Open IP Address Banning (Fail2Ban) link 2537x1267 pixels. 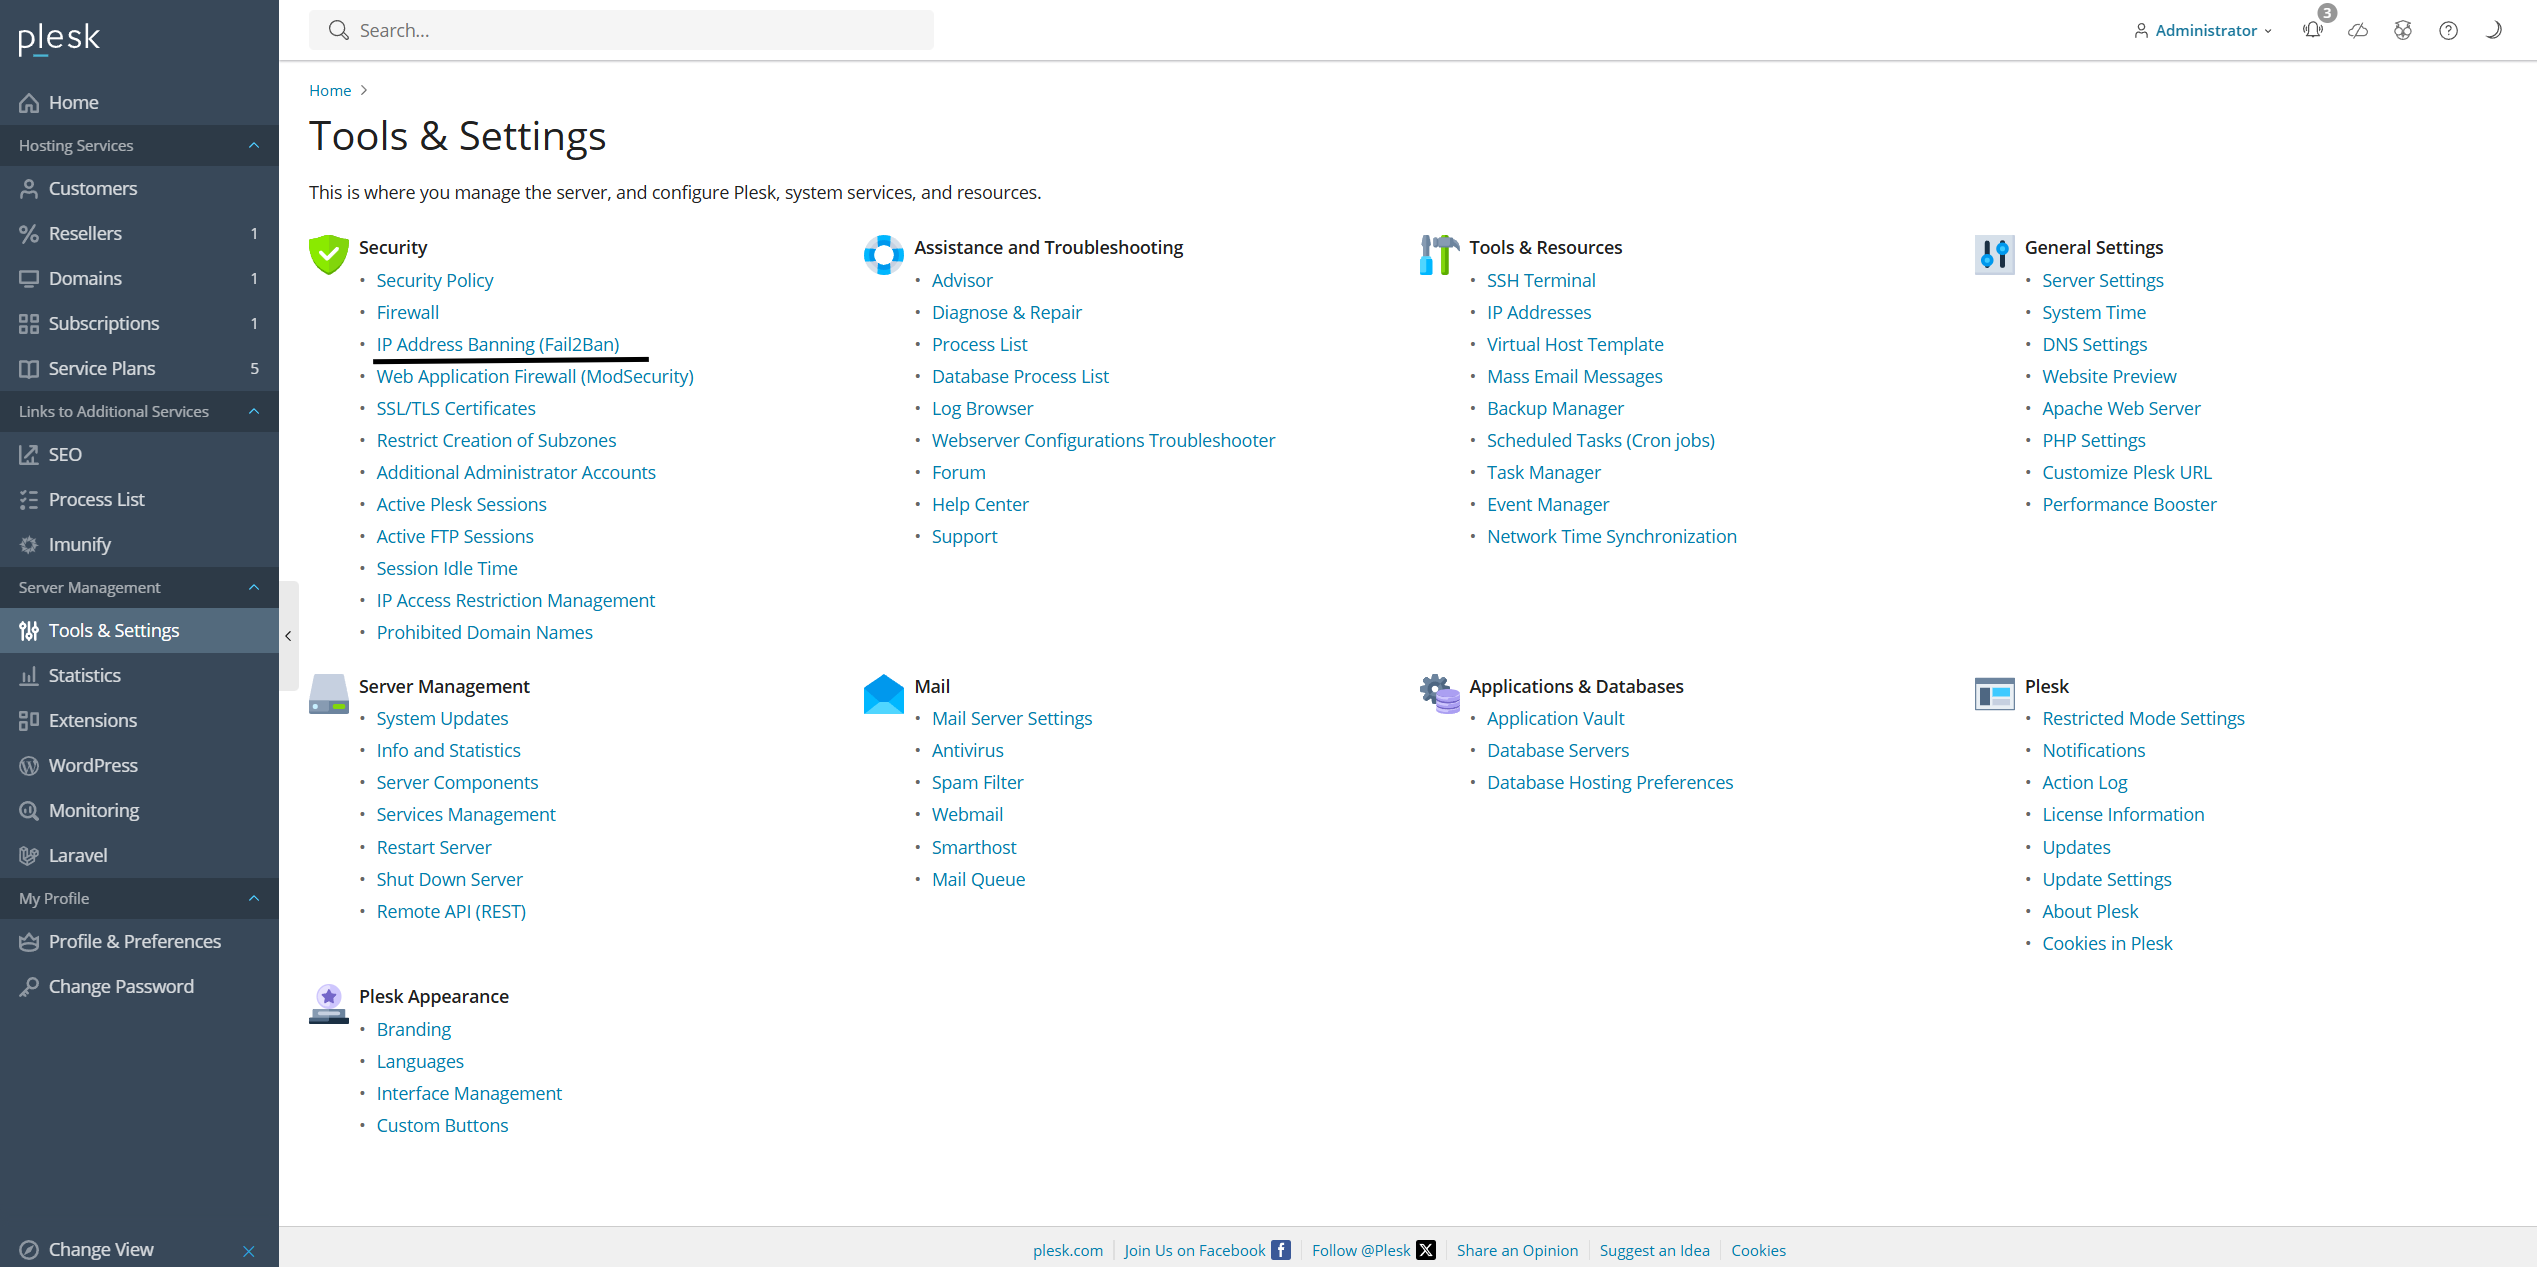pyautogui.click(x=498, y=344)
